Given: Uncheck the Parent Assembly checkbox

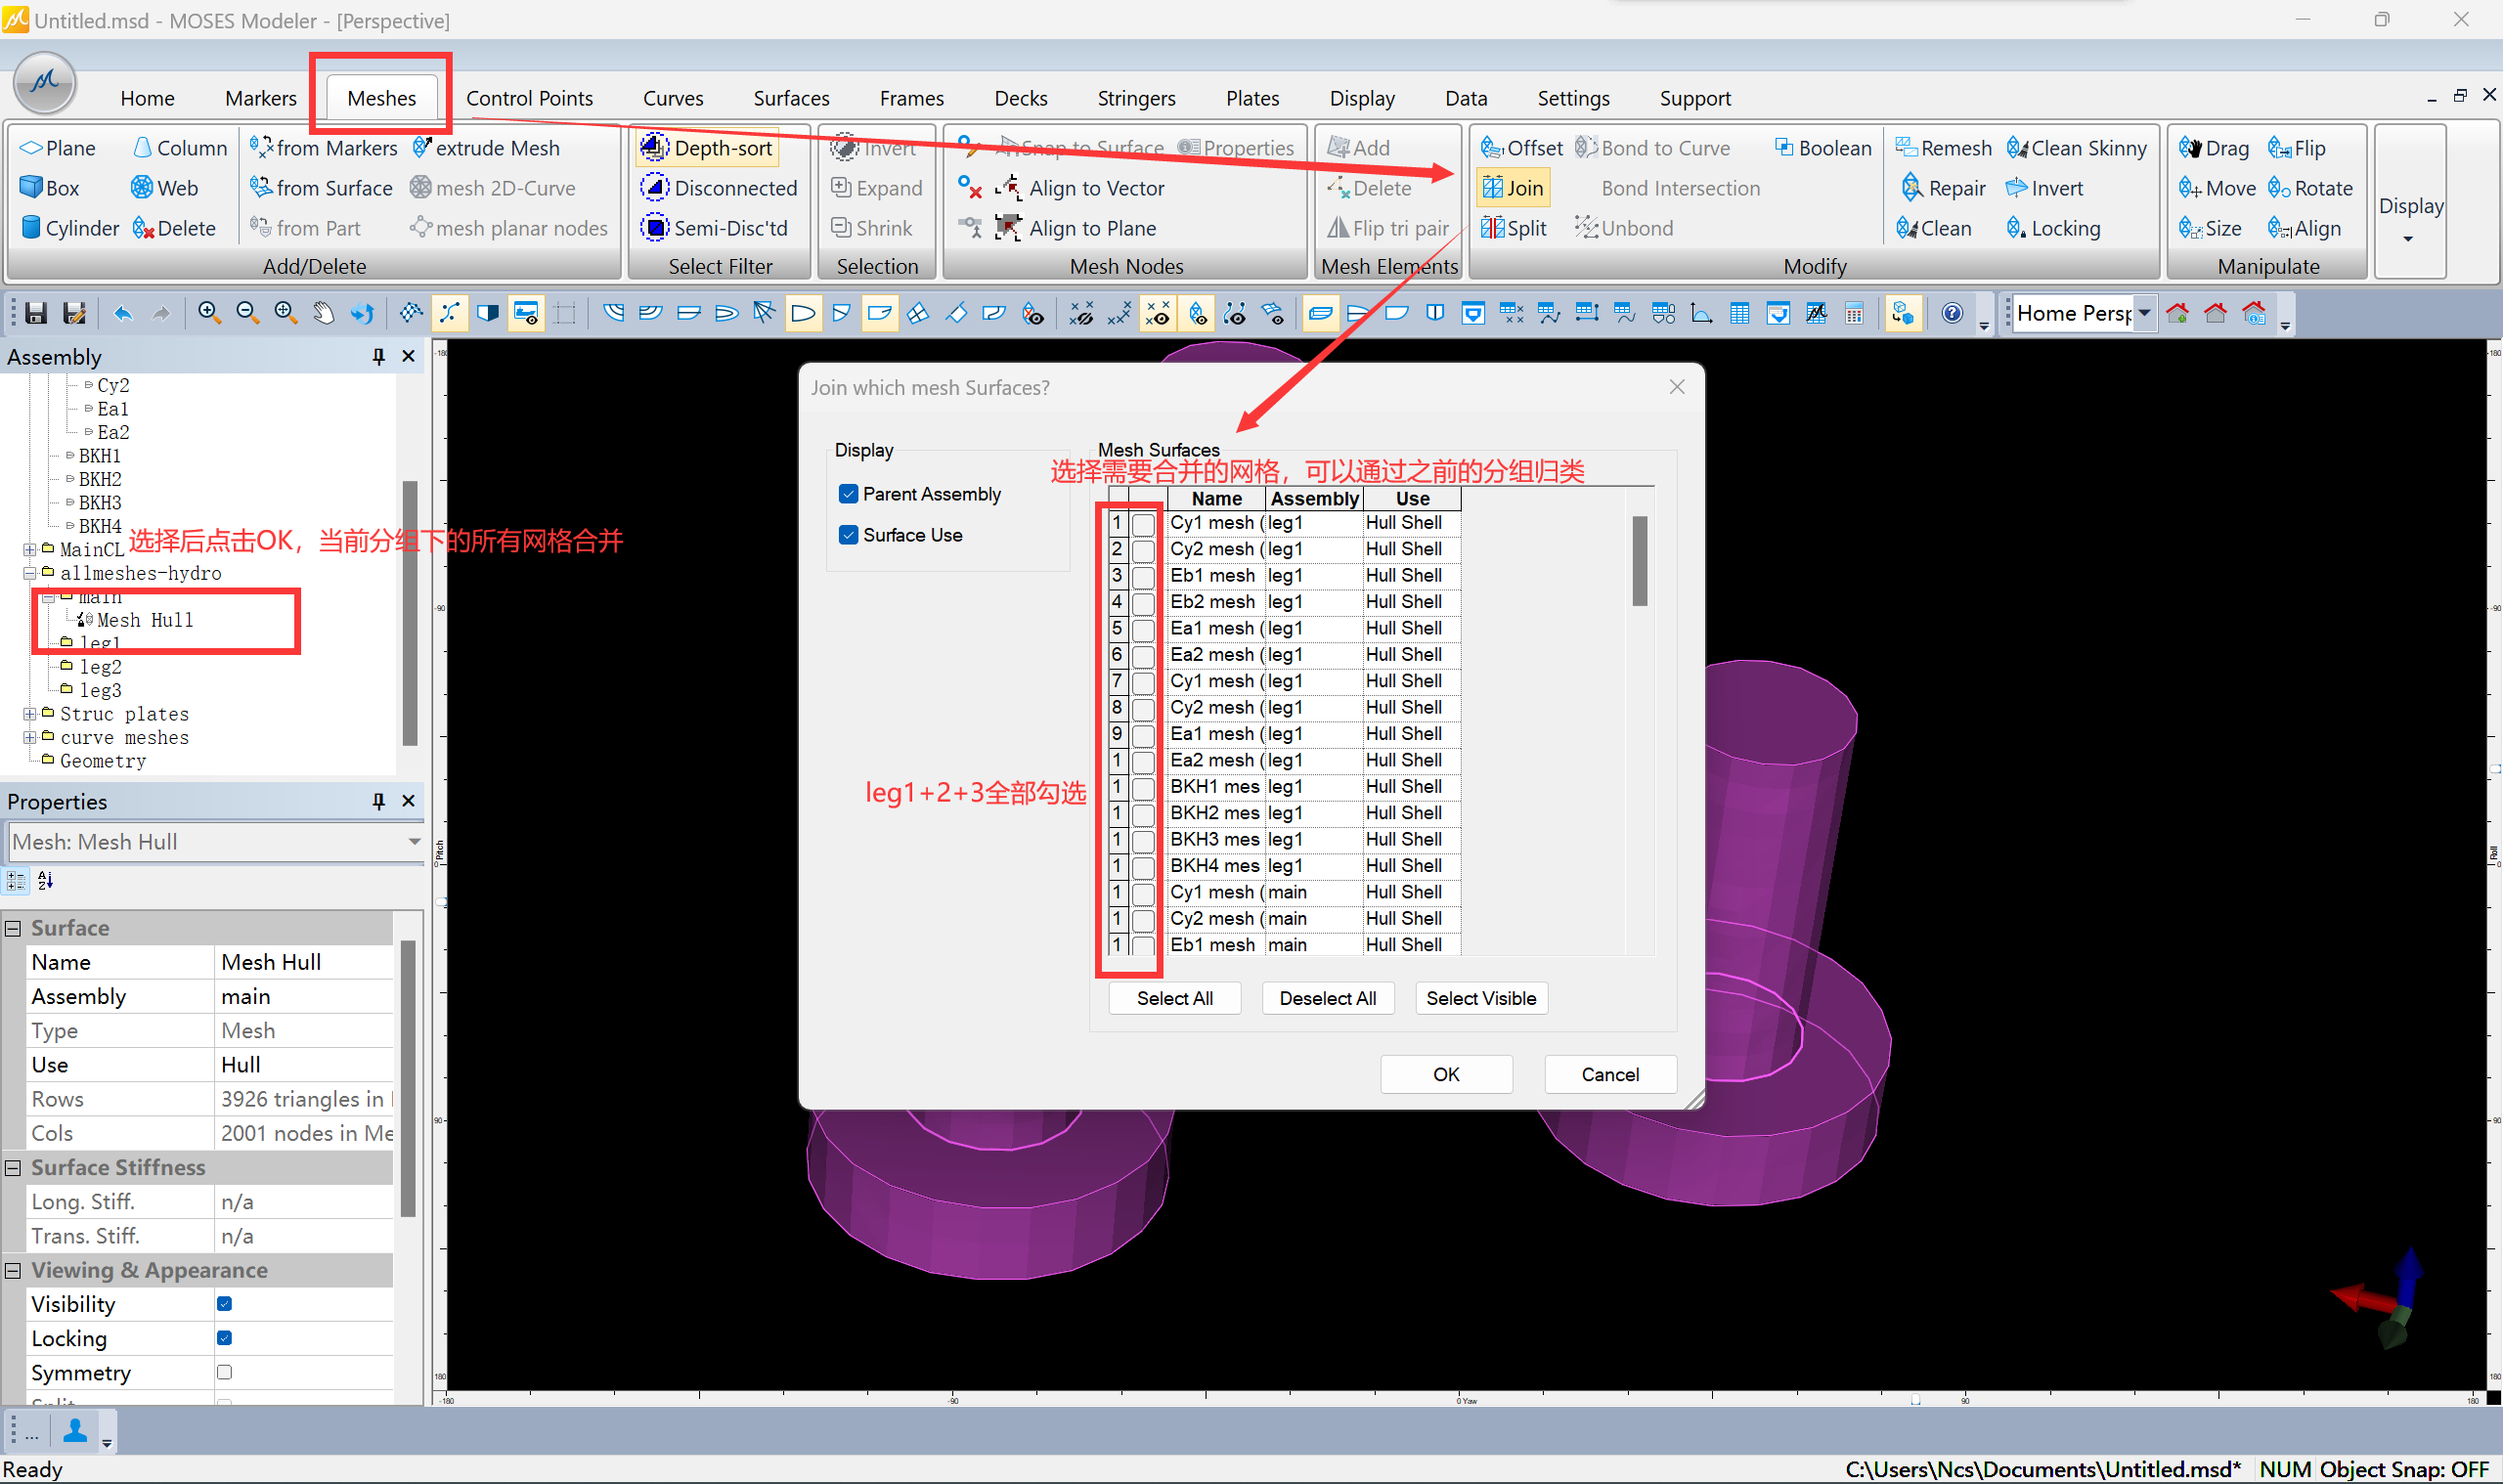Looking at the screenshot, I should tap(848, 494).
